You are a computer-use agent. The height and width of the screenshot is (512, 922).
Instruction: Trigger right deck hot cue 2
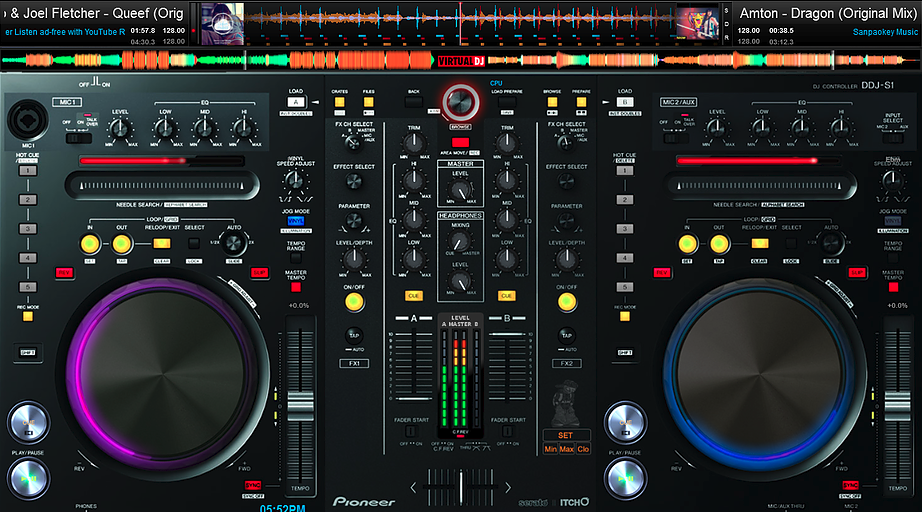624,199
